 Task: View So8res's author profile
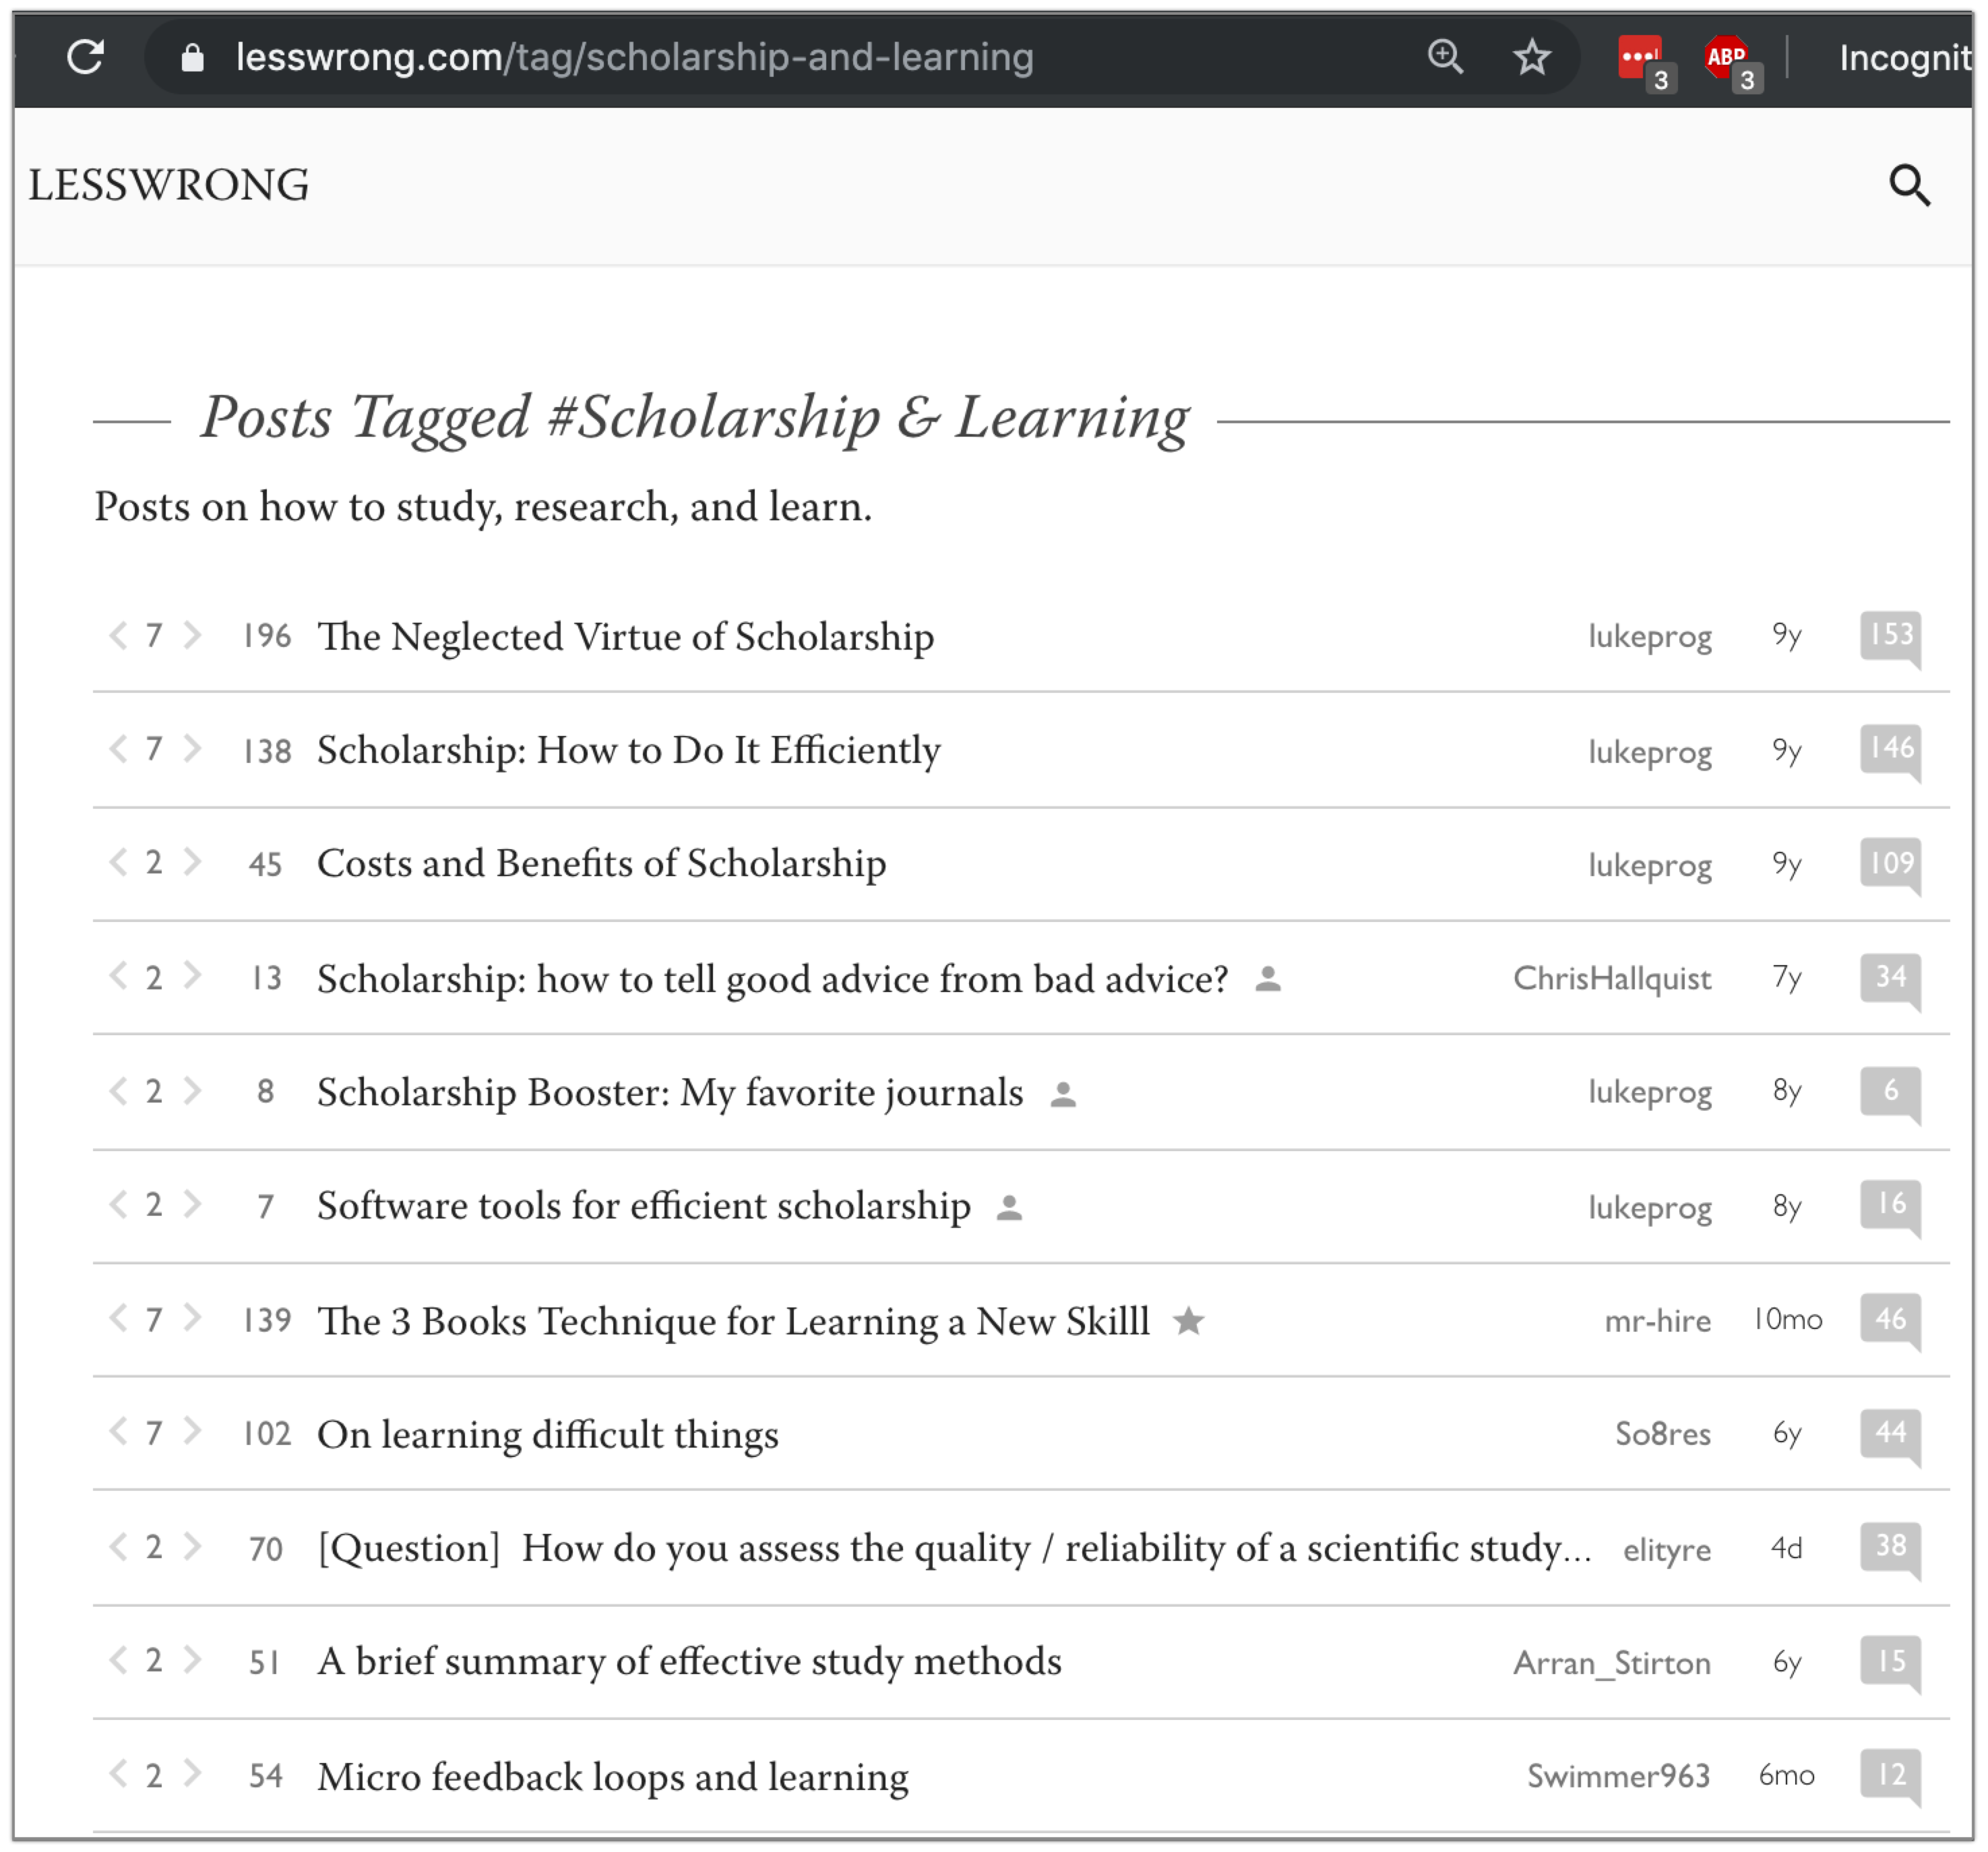pos(1663,1435)
